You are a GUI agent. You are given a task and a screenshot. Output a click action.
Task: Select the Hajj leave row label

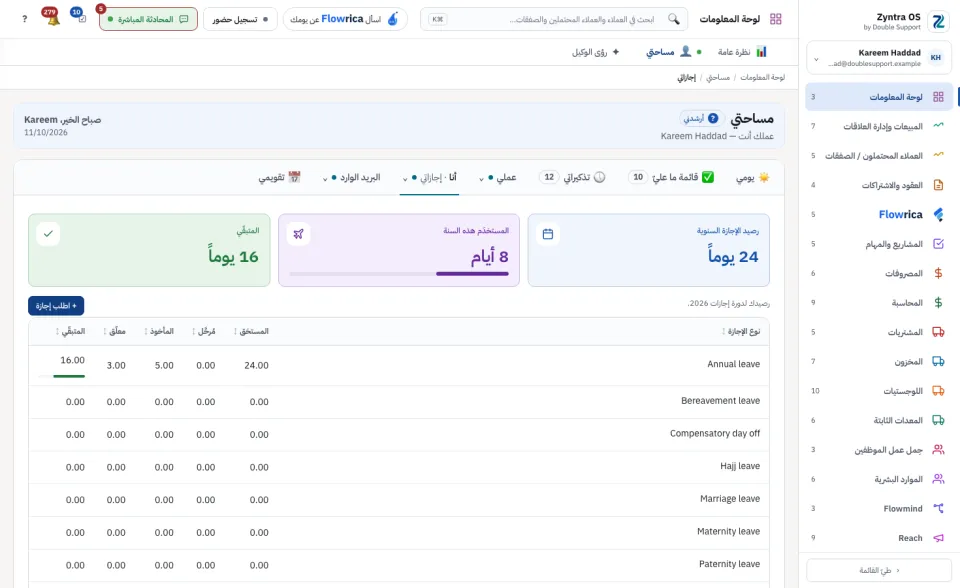coord(740,466)
